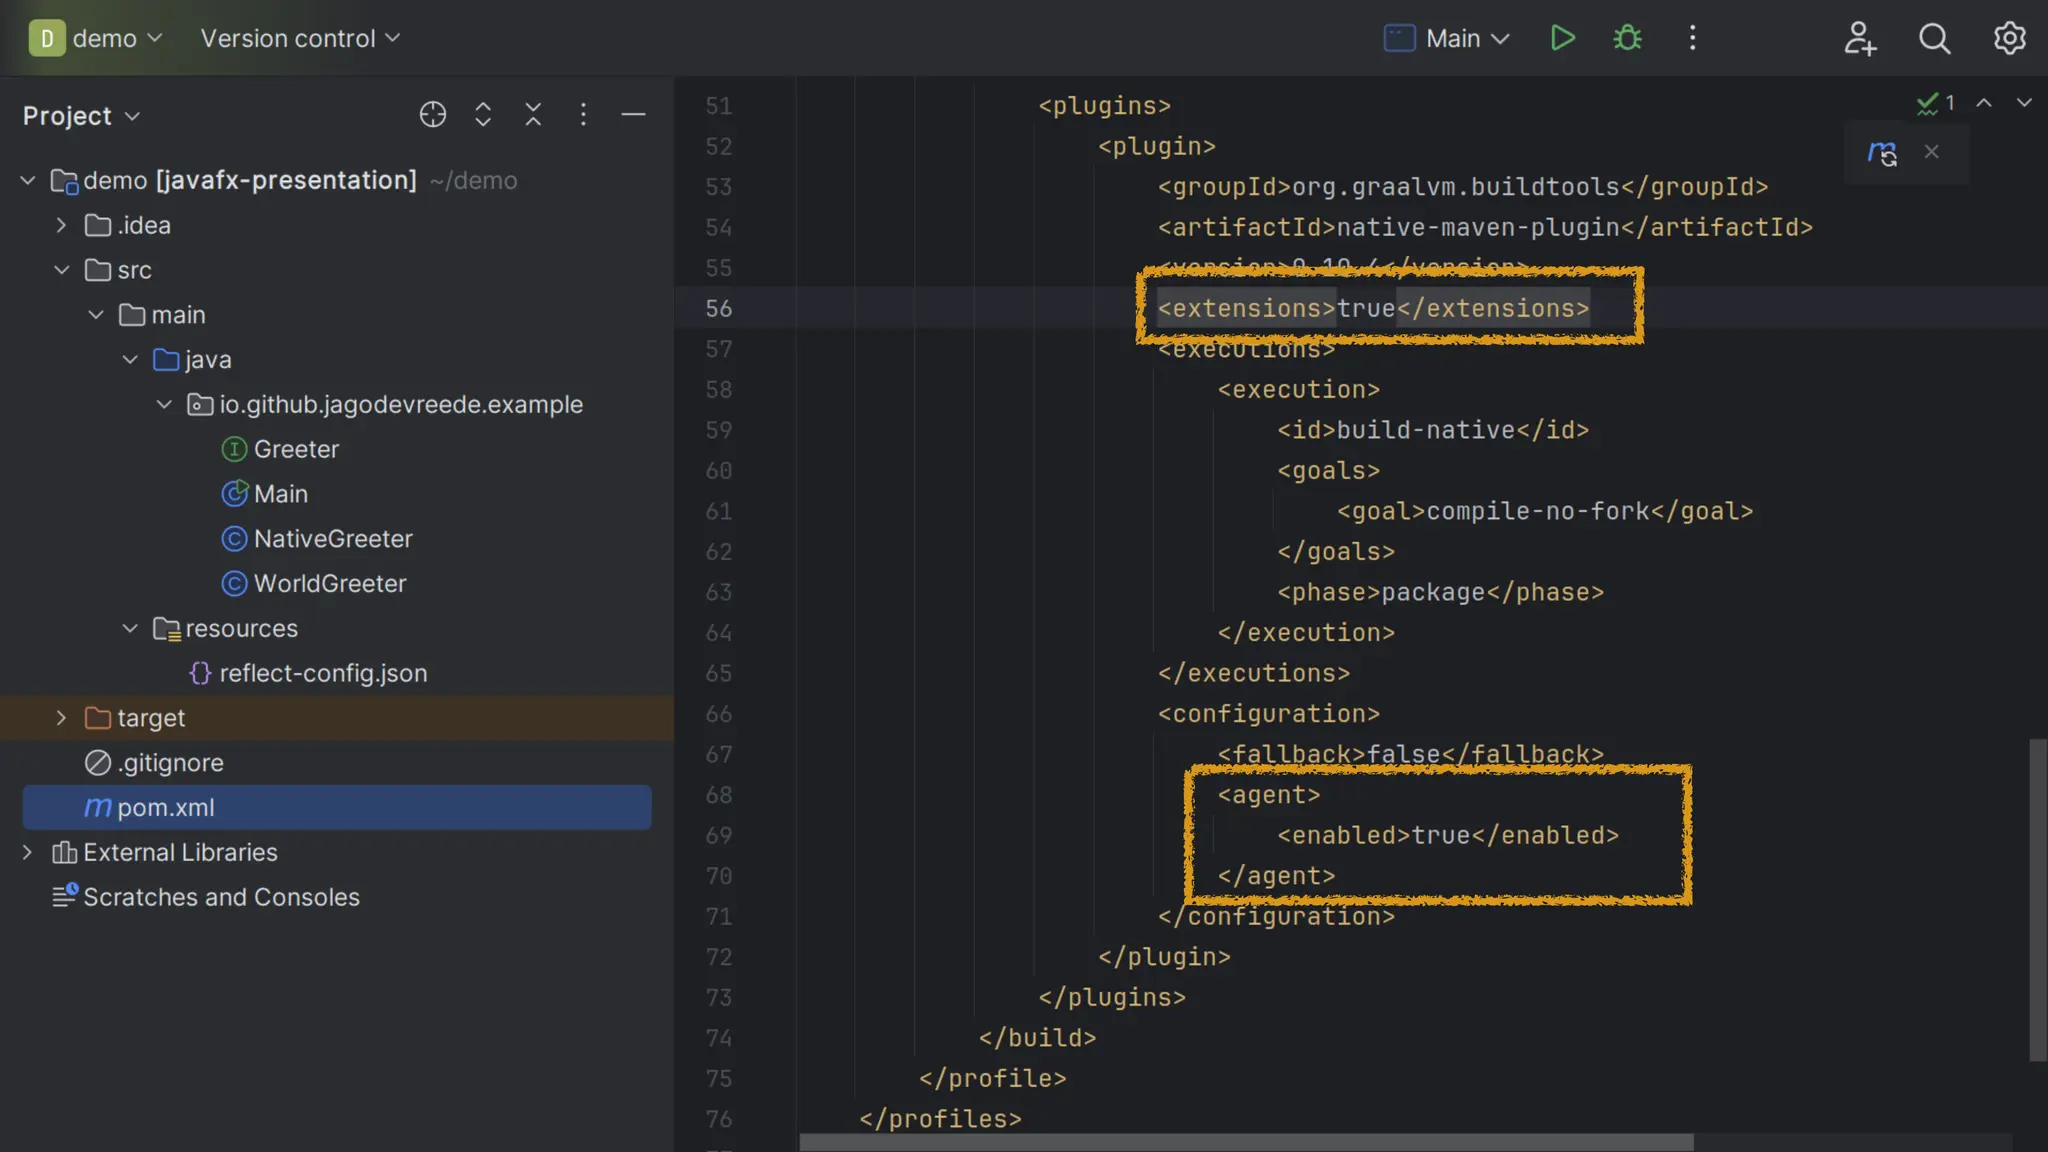Image resolution: width=2048 pixels, height=1152 pixels.
Task: Open the NativeGreeter class
Action: tap(332, 539)
